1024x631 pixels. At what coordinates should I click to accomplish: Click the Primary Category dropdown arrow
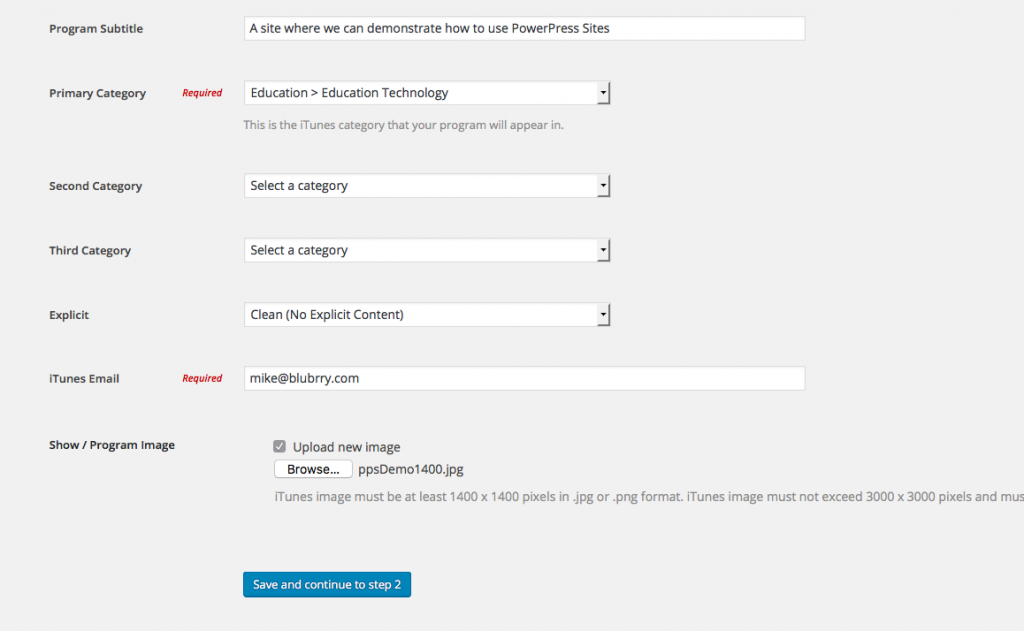(603, 93)
